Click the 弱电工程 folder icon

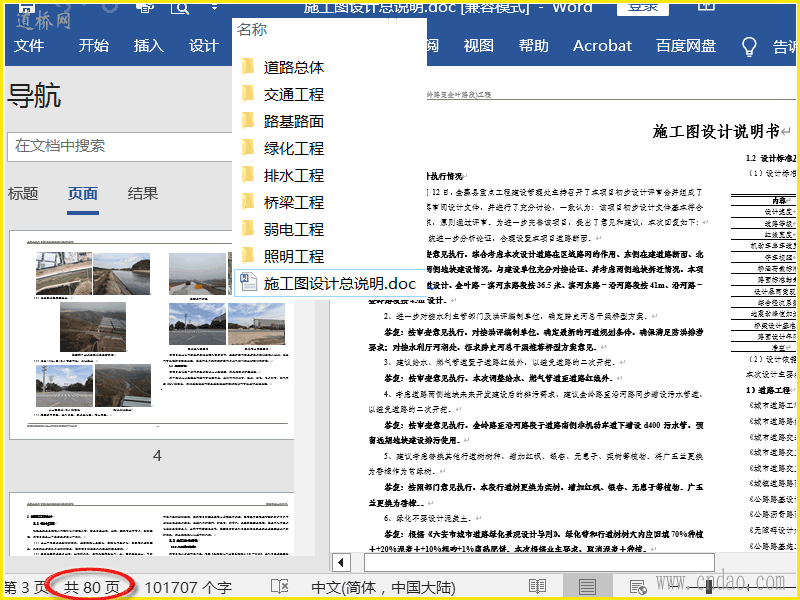coord(248,229)
